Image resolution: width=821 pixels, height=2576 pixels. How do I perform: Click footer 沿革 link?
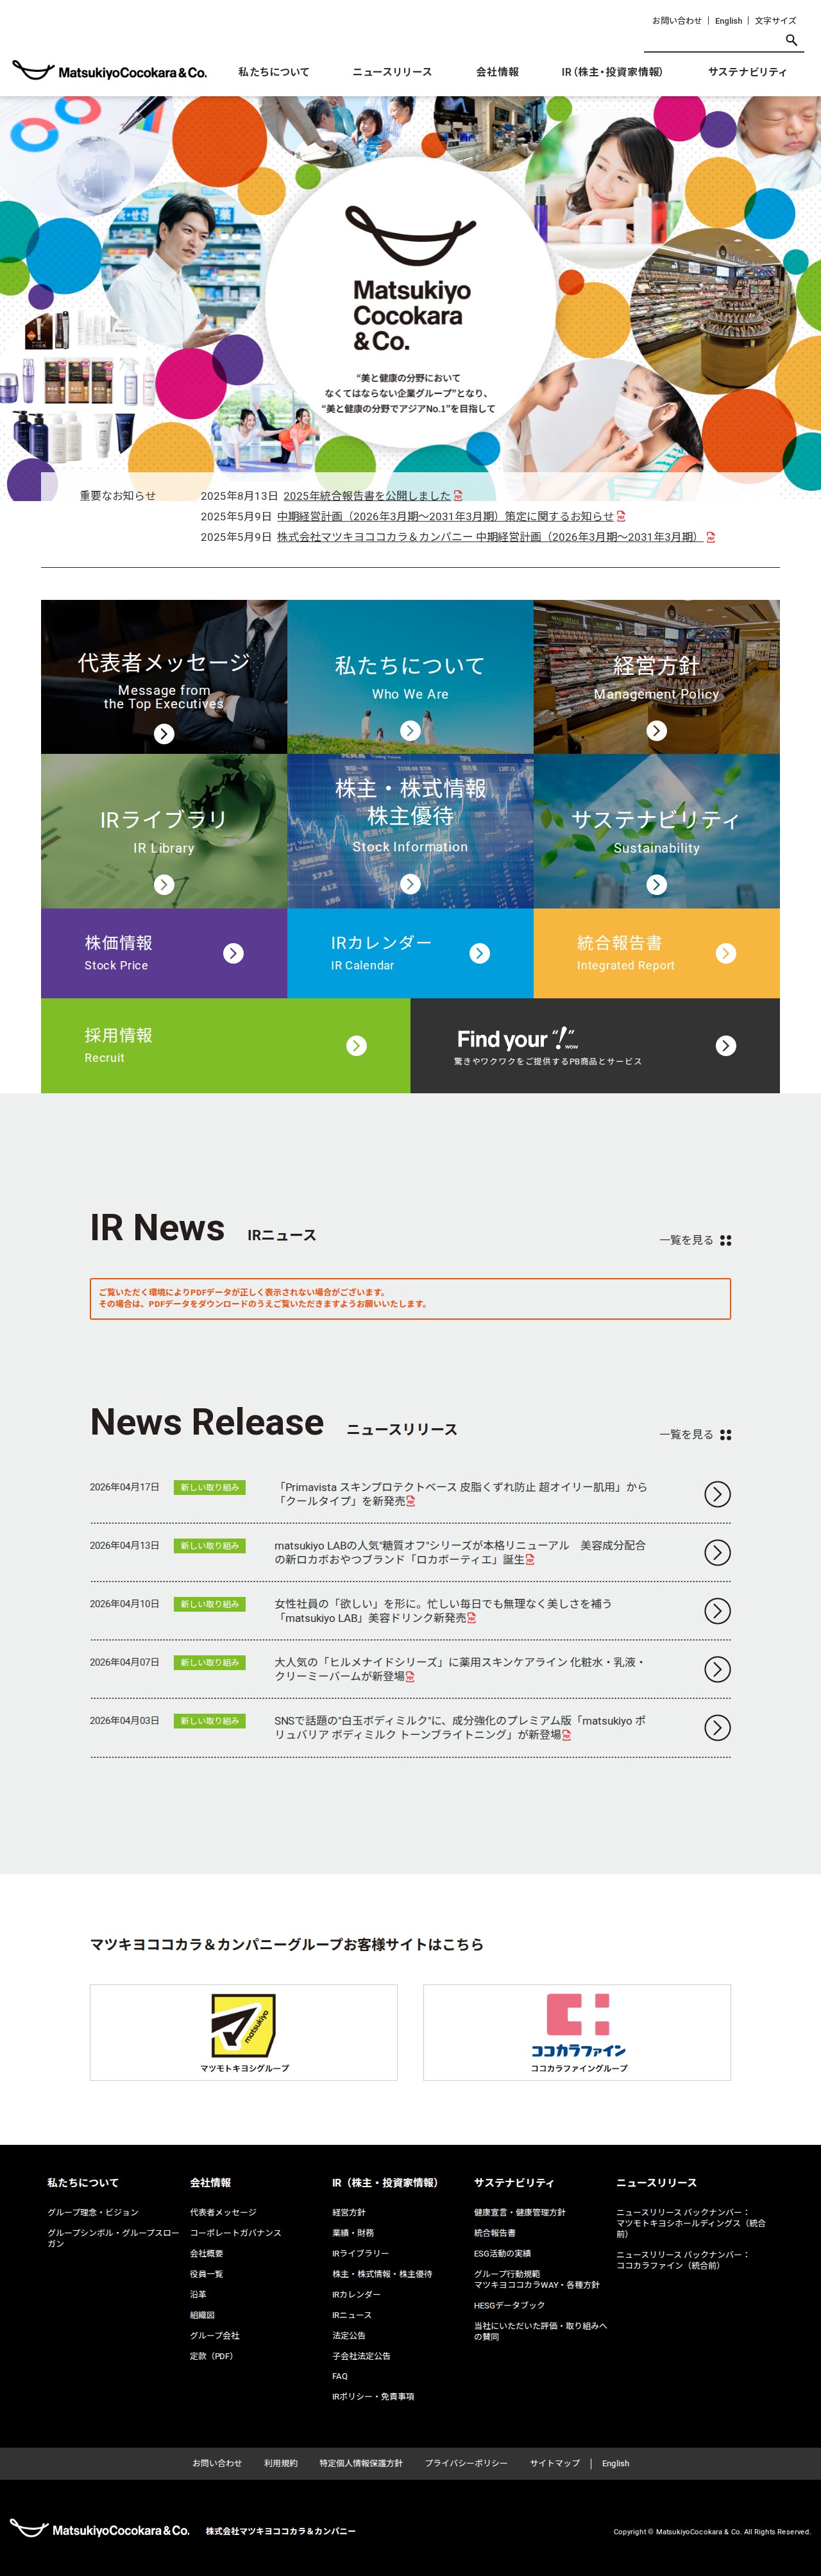coord(198,2294)
